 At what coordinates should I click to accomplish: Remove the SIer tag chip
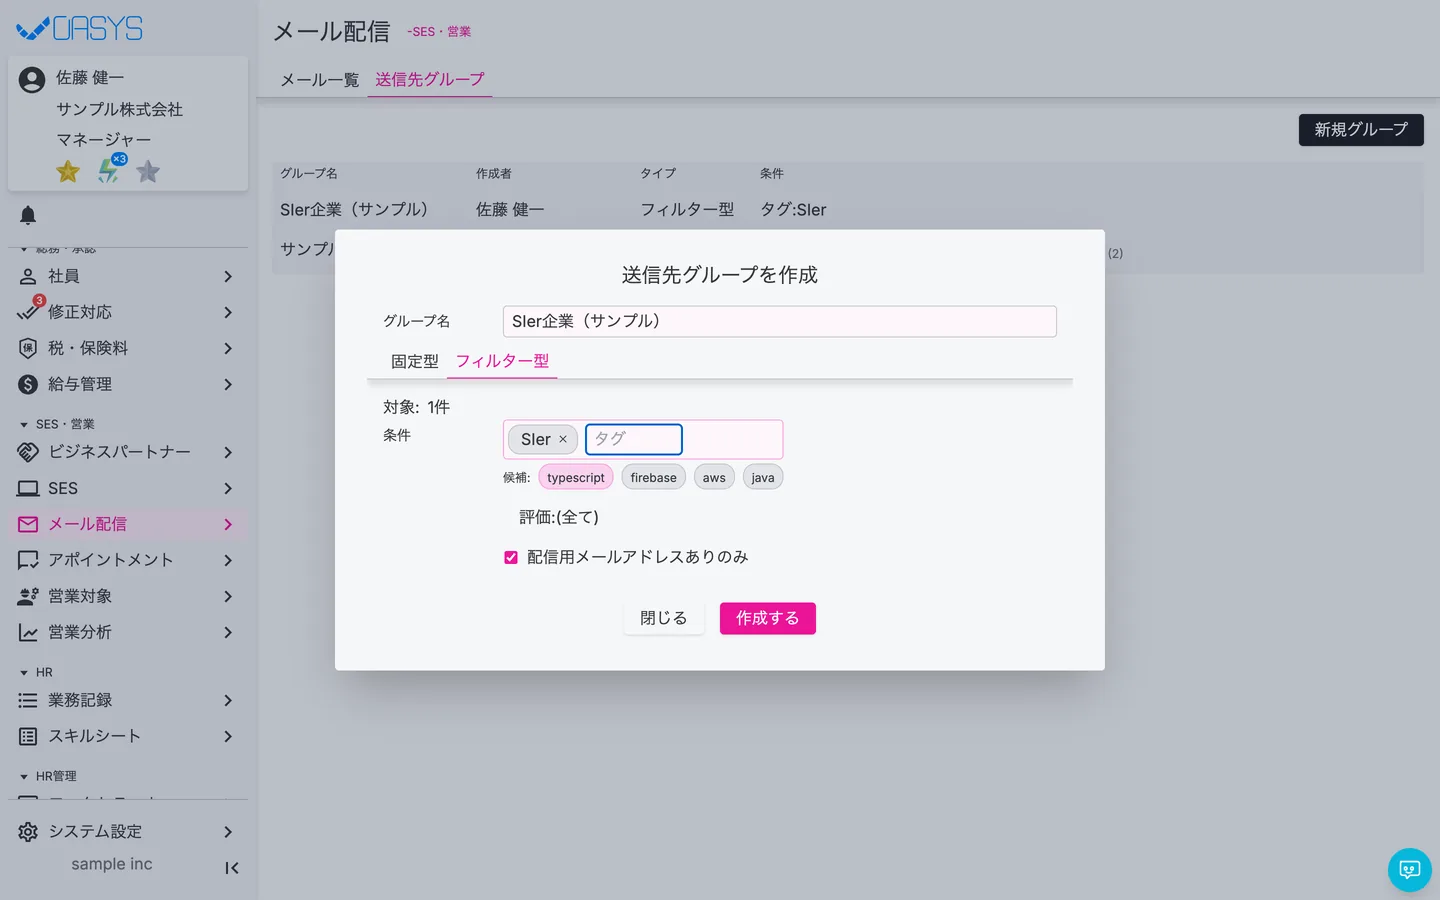pos(563,439)
